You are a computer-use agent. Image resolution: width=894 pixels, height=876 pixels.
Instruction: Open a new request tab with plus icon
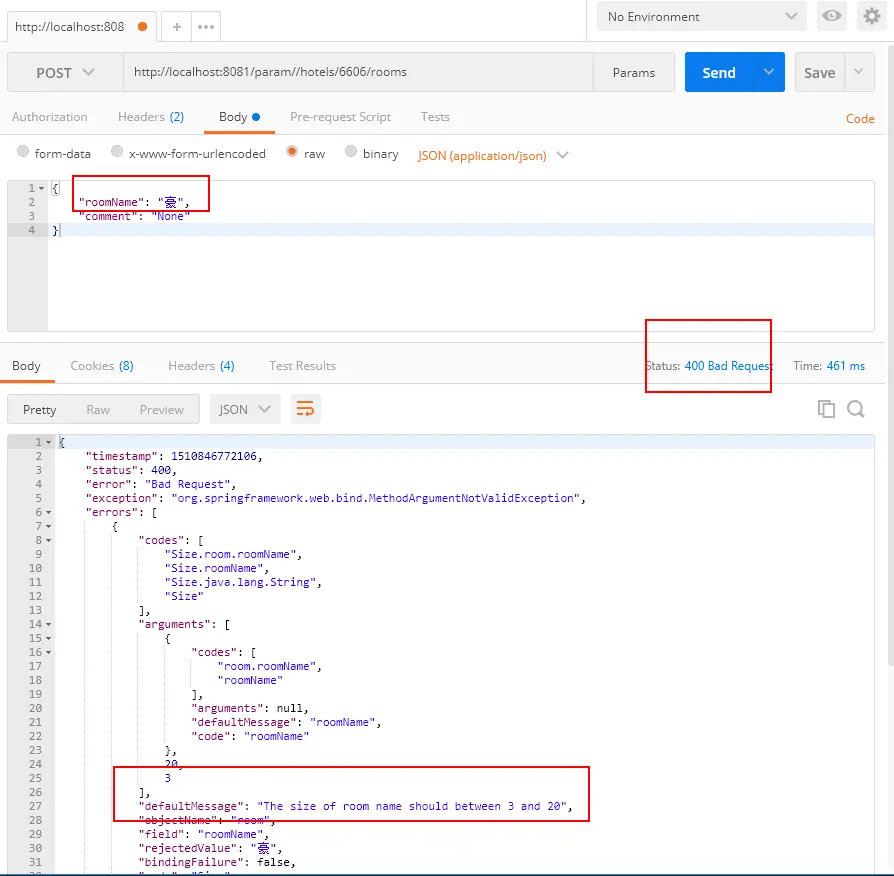pos(177,27)
